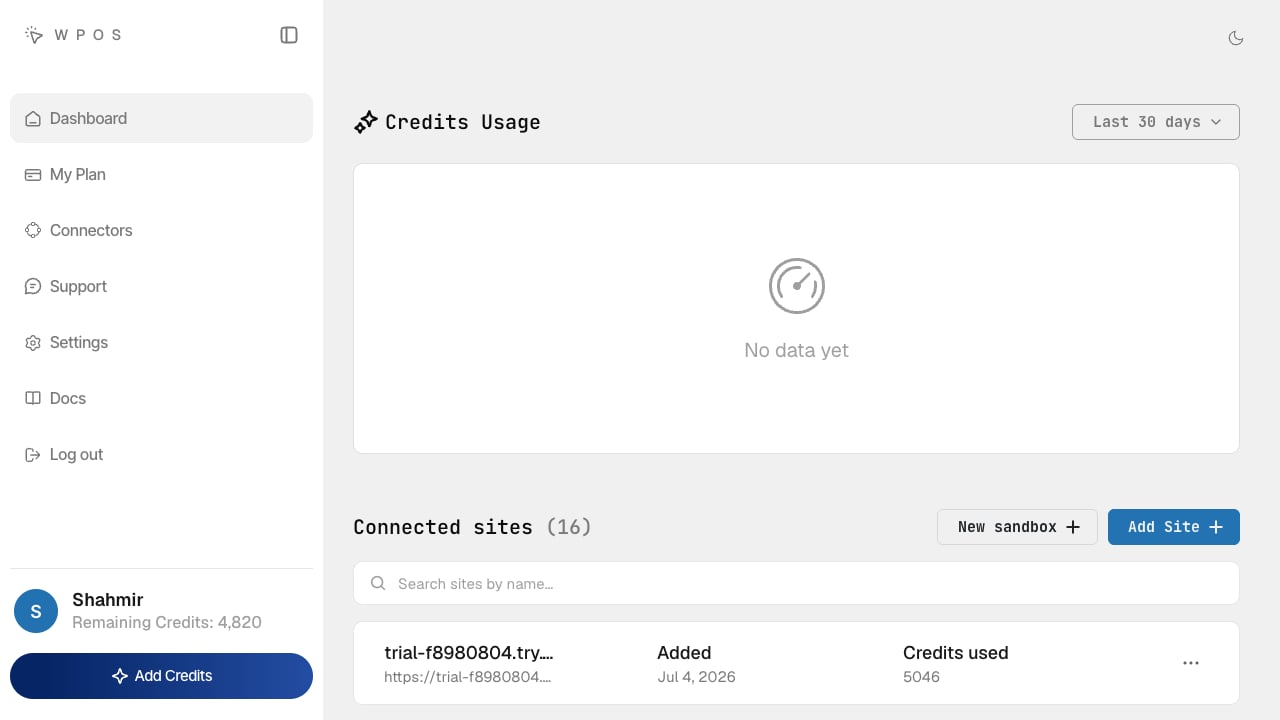Open the Docs link

[x=161, y=398]
